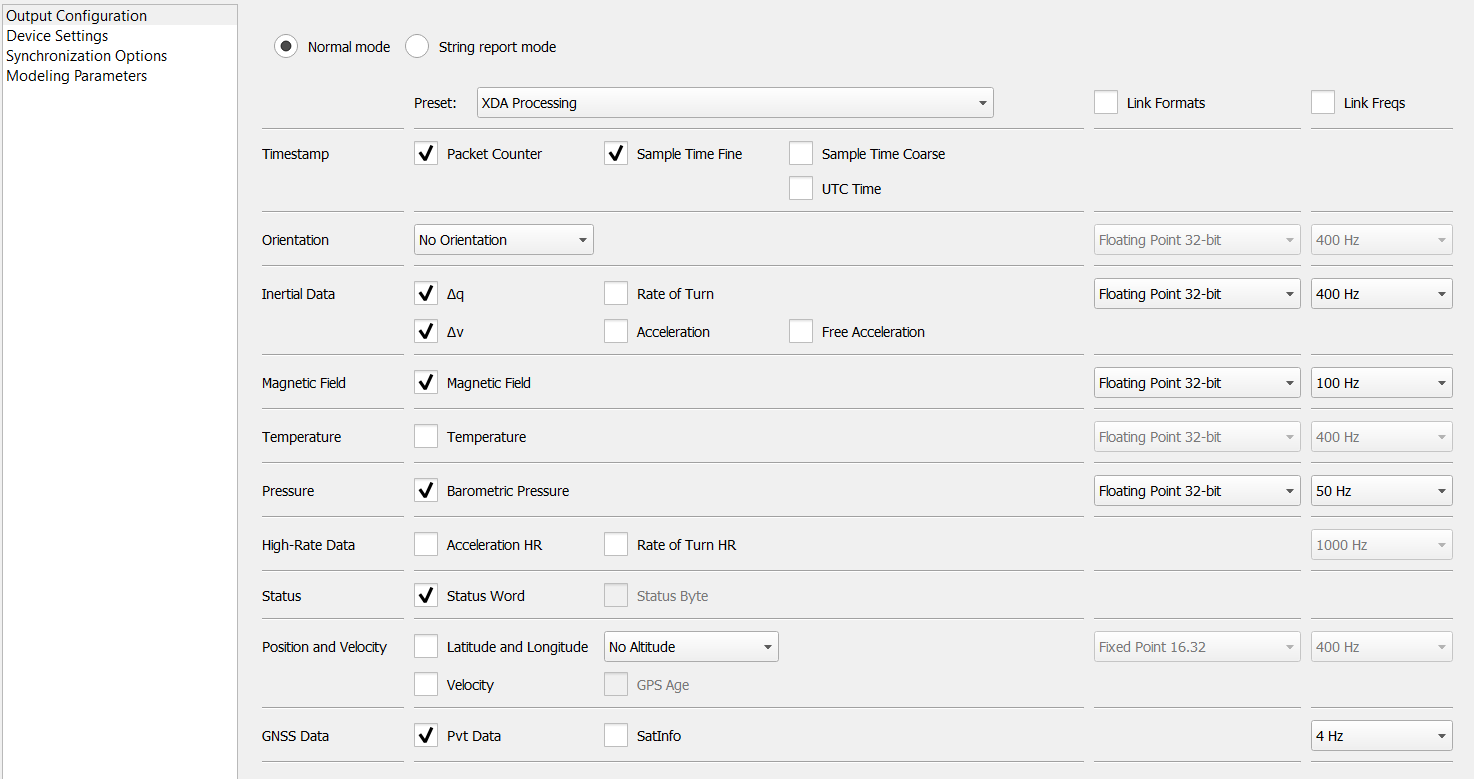The image size is (1474, 779).
Task: Select Normal mode
Action: tap(286, 45)
